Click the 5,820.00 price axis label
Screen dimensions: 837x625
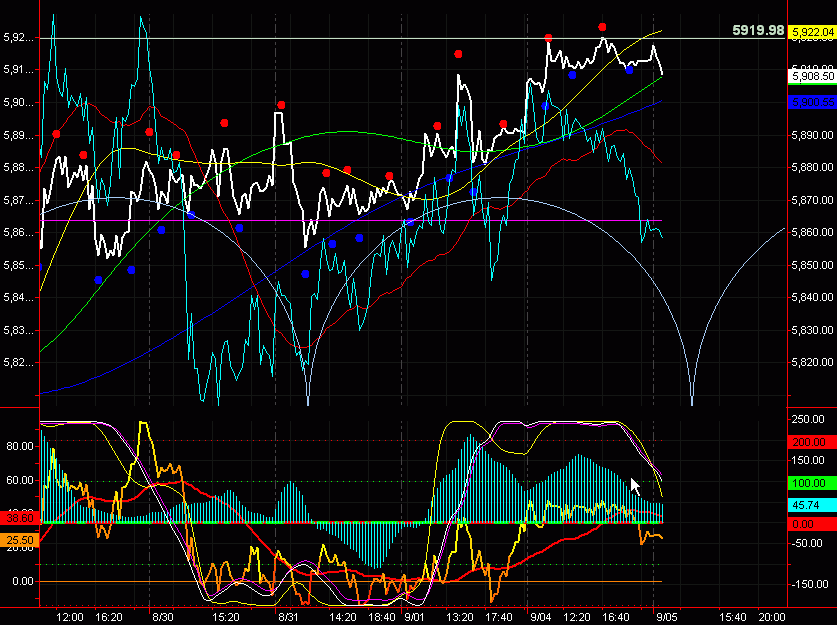click(812, 362)
